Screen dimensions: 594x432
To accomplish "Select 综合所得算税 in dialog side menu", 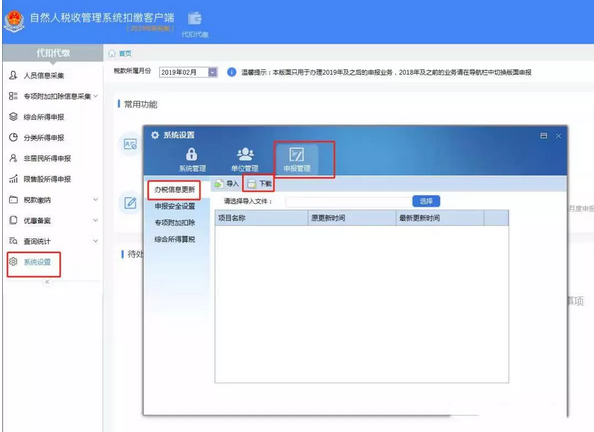I will 175,239.
